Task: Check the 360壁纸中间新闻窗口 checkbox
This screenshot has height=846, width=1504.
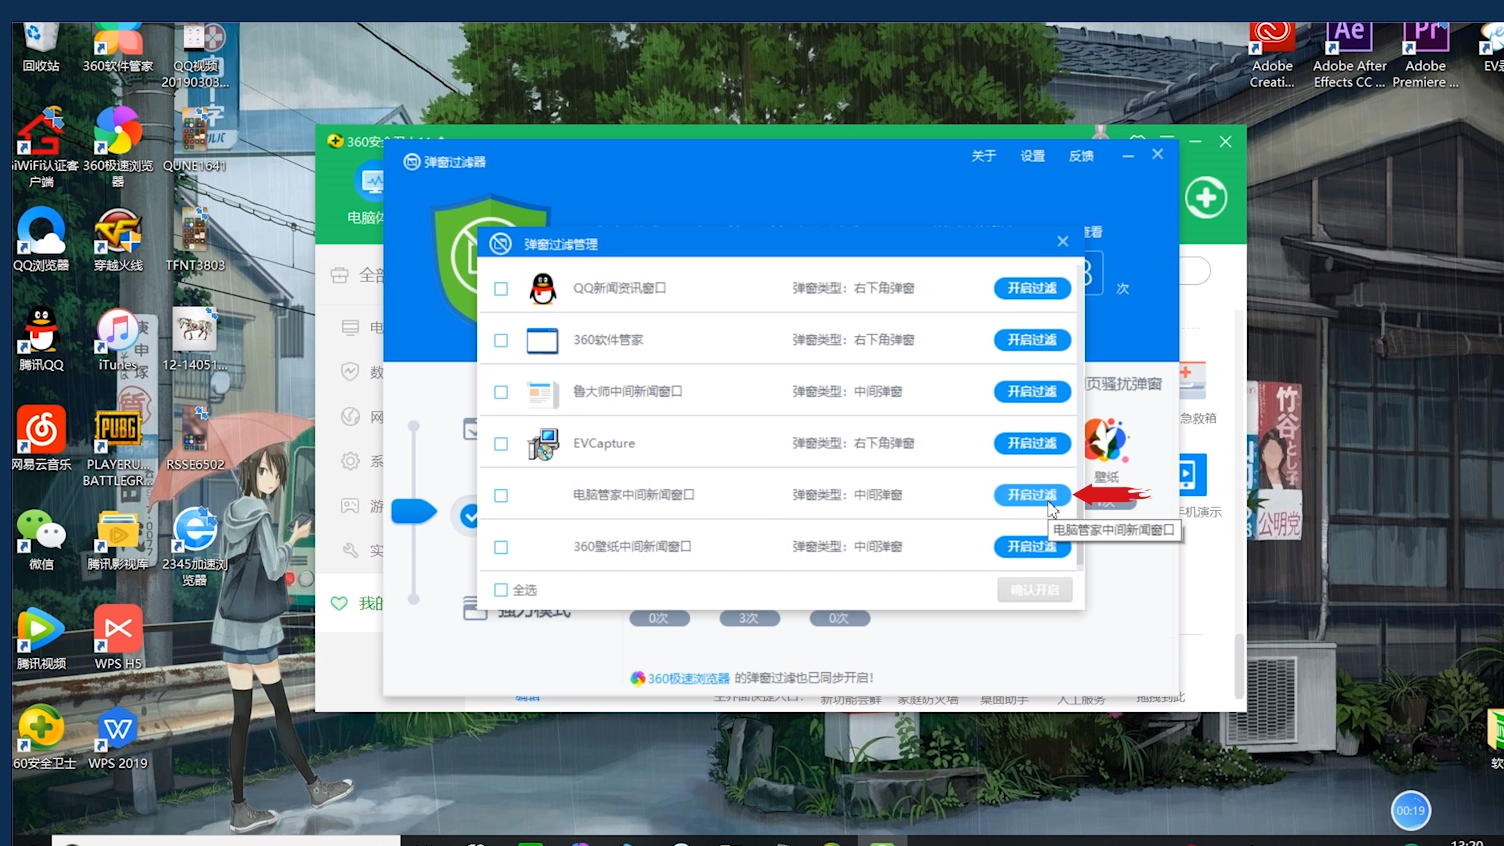Action: 501,548
